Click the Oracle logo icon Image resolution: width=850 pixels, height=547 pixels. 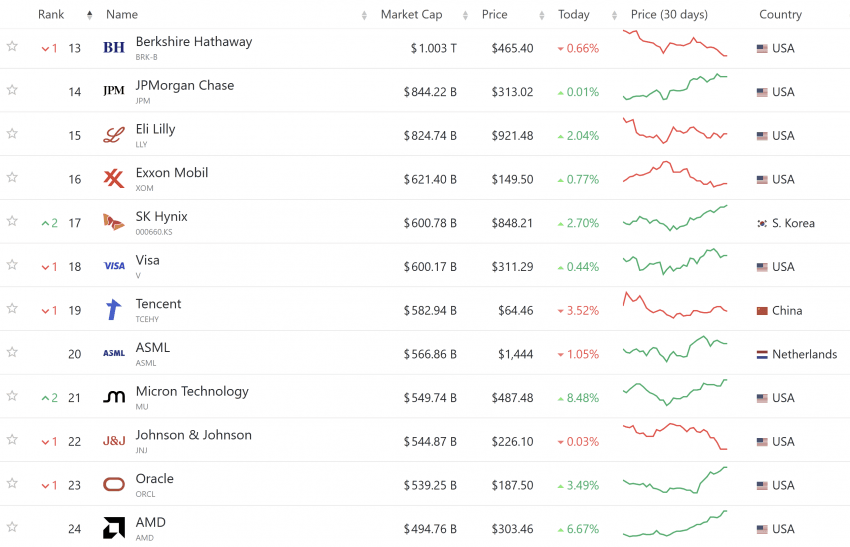point(114,484)
